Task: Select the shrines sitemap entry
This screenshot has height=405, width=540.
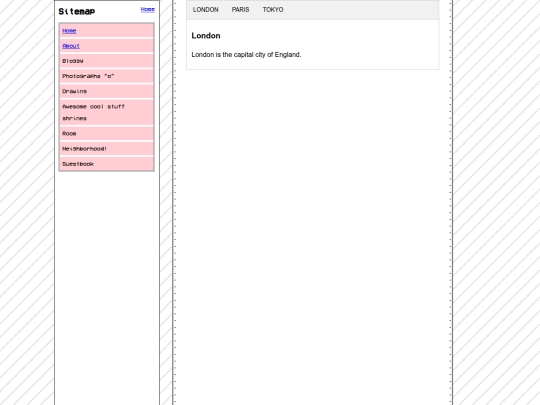Action: pyautogui.click(x=74, y=118)
